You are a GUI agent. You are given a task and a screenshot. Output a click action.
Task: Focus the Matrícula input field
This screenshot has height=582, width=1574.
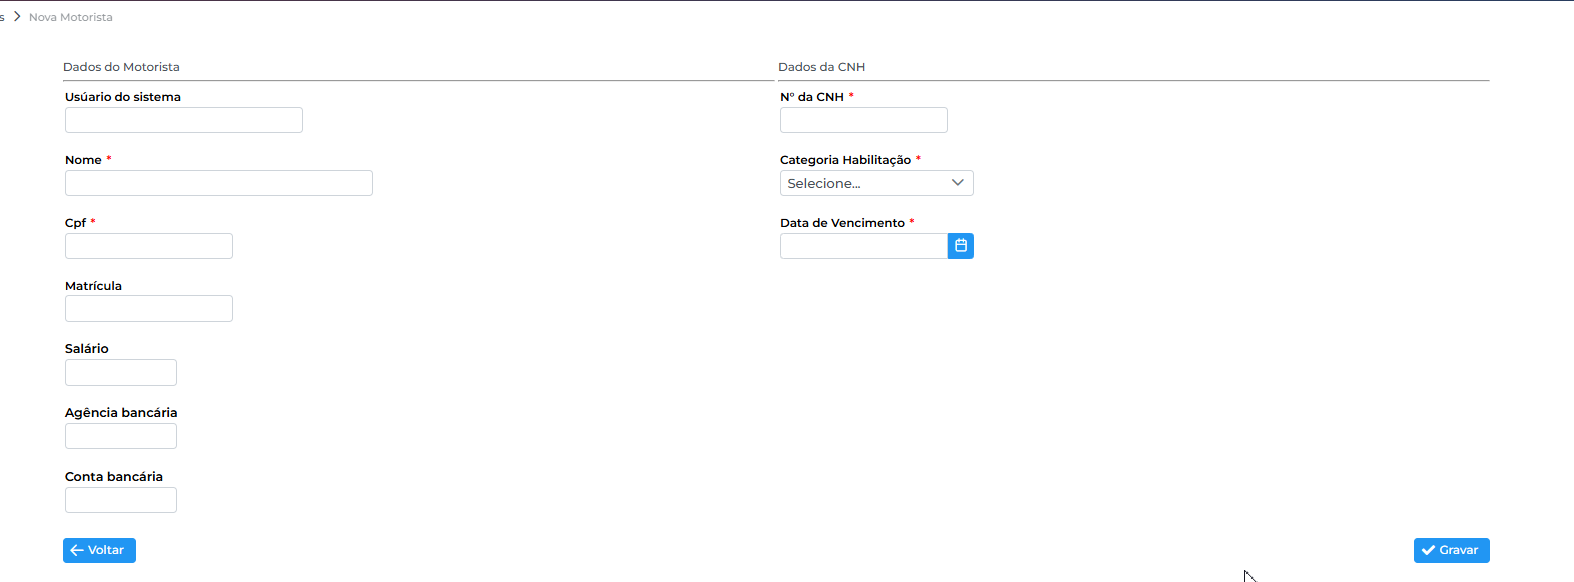pos(148,309)
